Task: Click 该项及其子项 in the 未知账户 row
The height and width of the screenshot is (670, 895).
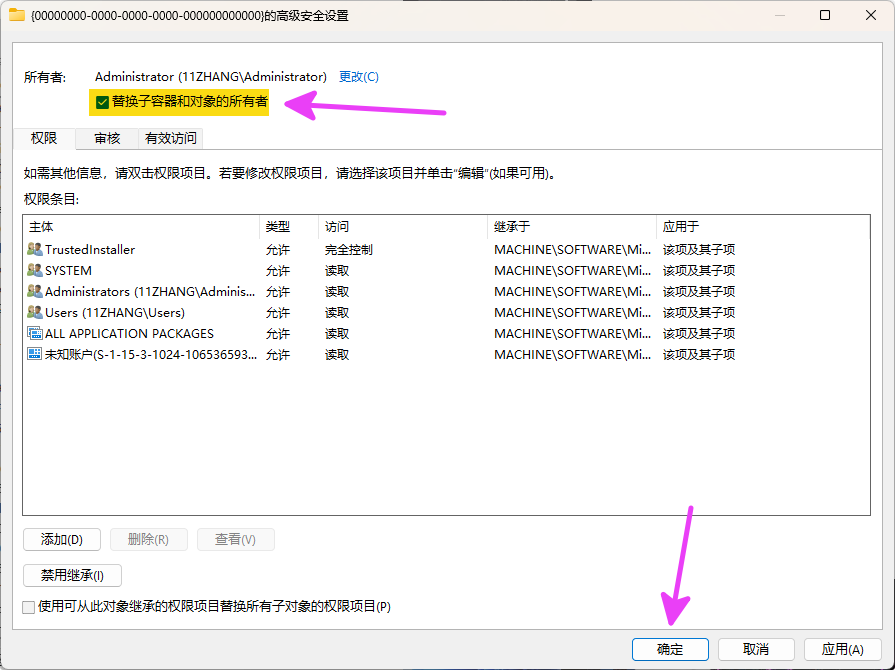Action: 699,354
